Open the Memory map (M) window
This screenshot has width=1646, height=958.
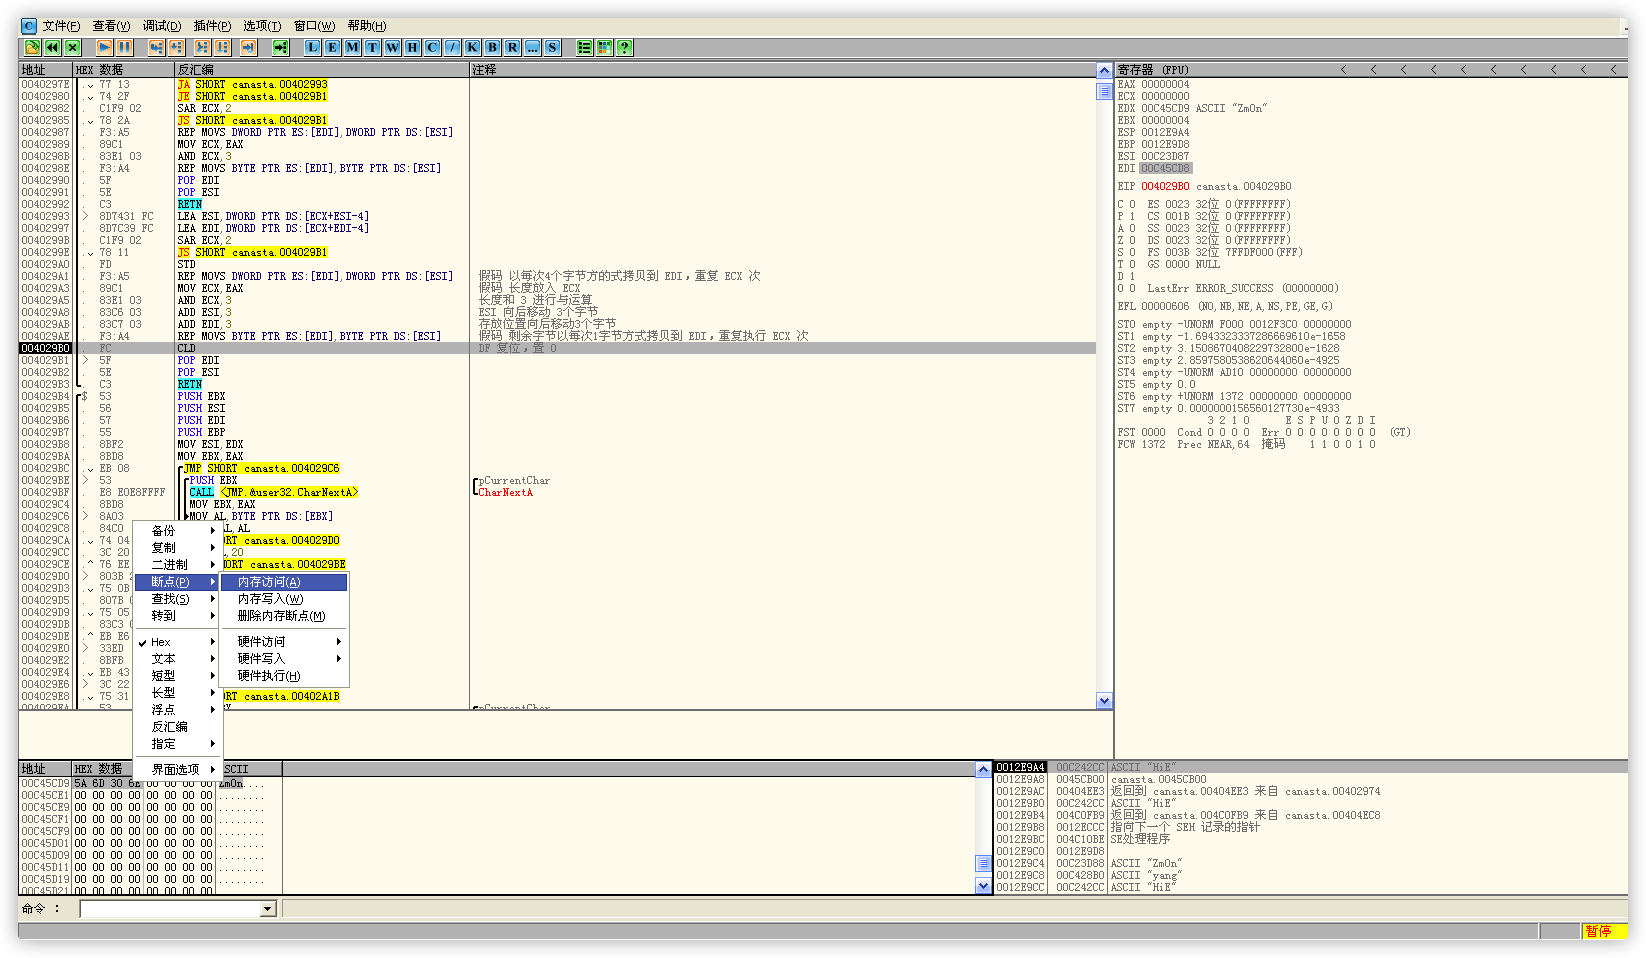(x=352, y=47)
